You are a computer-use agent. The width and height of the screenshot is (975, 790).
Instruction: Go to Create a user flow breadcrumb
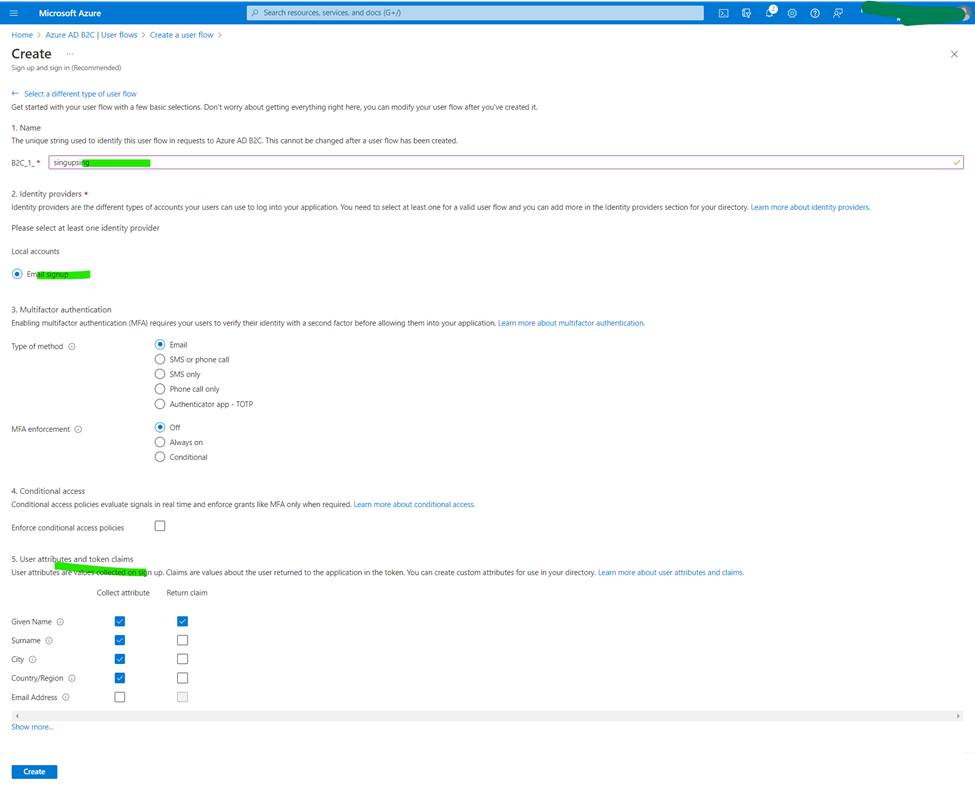pos(182,35)
